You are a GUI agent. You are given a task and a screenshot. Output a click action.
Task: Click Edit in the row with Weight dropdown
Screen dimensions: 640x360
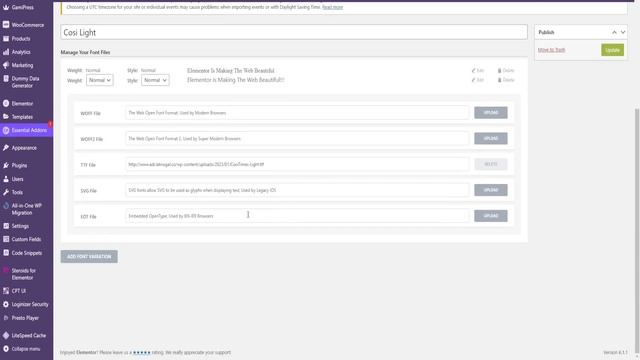pos(478,80)
